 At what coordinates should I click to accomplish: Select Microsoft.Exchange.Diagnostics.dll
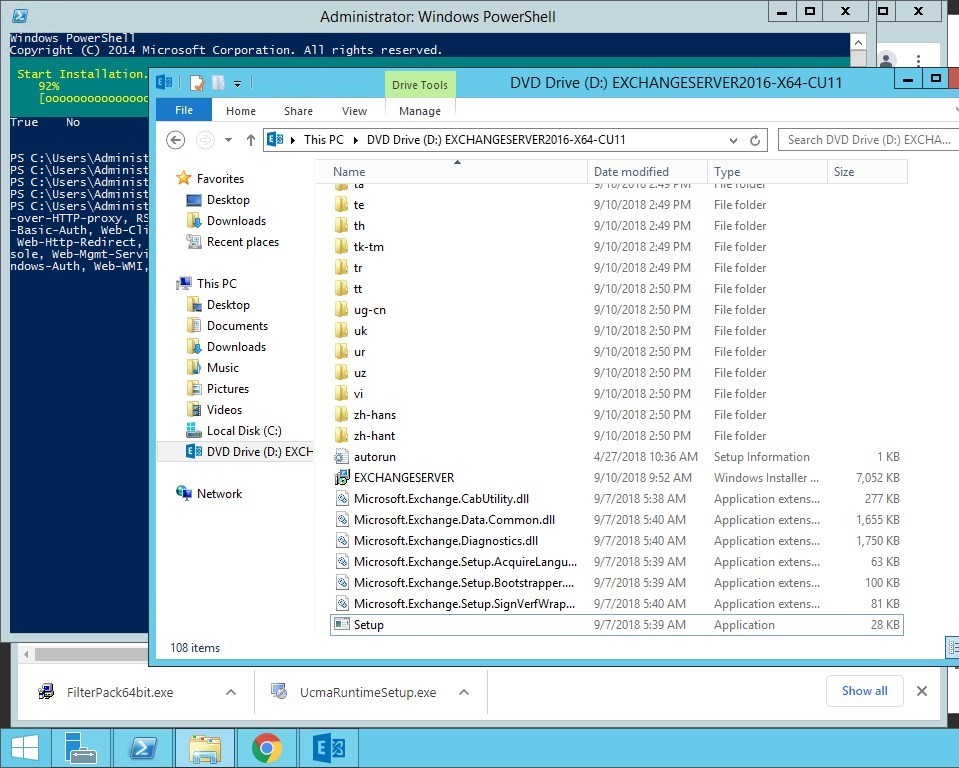coord(616,541)
